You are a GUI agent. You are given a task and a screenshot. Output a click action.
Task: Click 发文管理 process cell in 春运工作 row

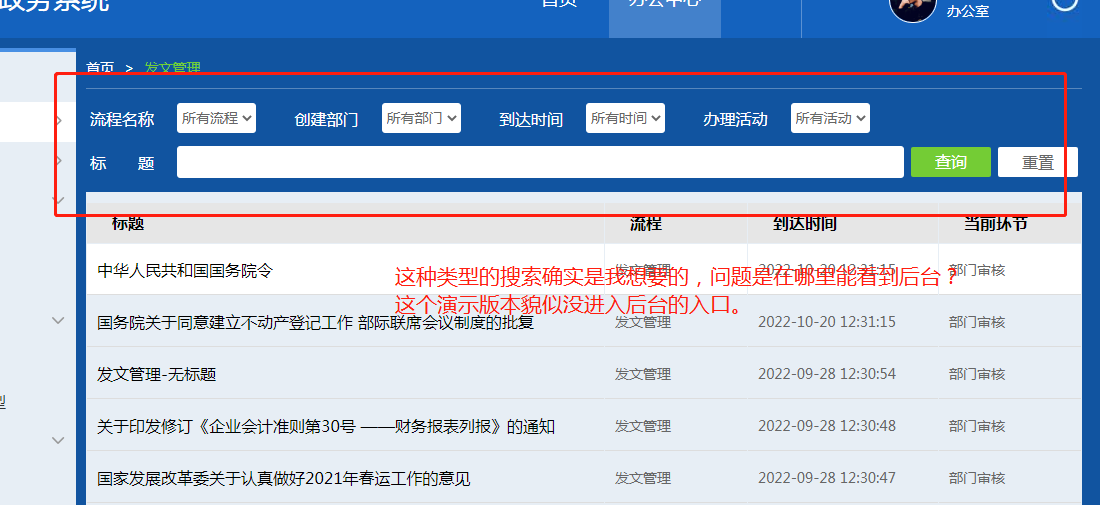pyautogui.click(x=643, y=478)
